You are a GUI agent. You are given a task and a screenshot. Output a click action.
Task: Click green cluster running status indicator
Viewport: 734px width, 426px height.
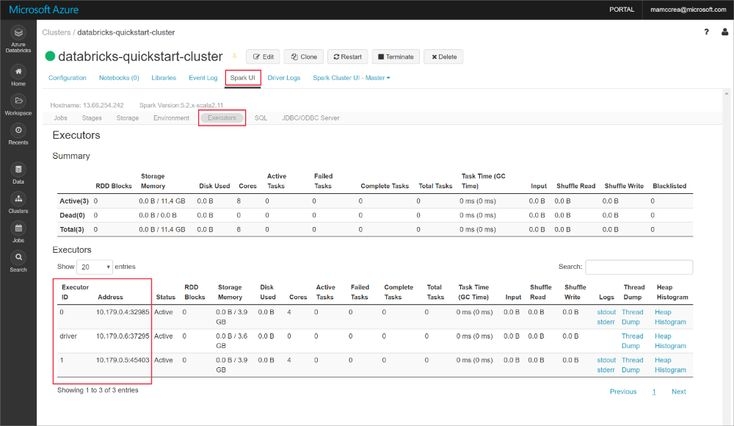point(50,57)
